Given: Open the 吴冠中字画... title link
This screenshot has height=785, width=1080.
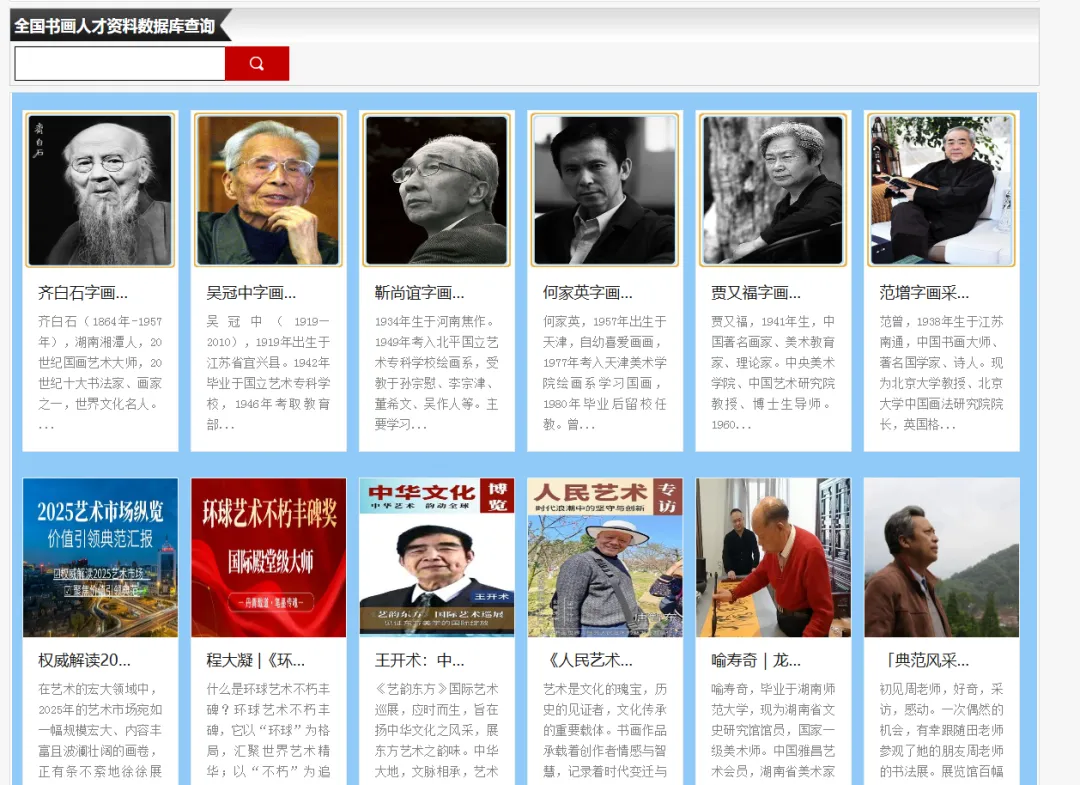Looking at the screenshot, I should (251, 293).
